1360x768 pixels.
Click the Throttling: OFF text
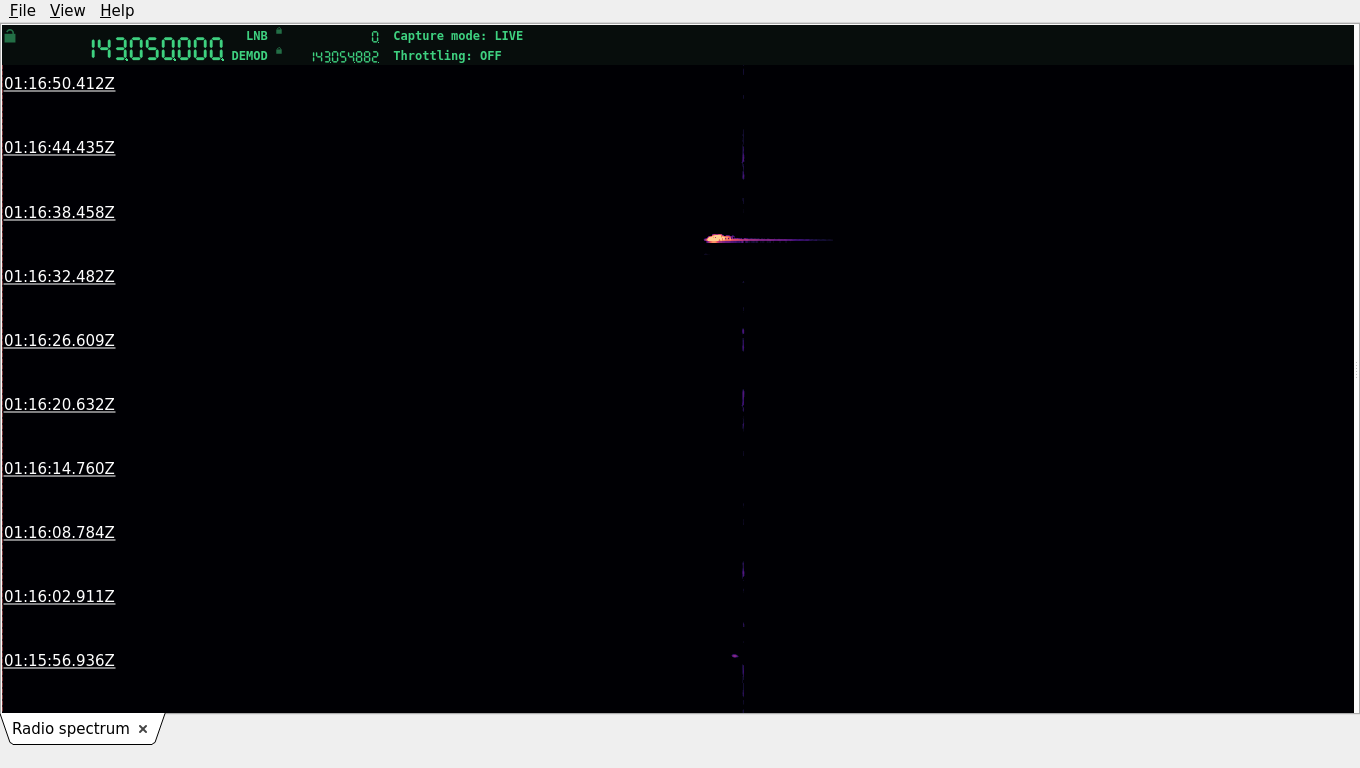(447, 56)
